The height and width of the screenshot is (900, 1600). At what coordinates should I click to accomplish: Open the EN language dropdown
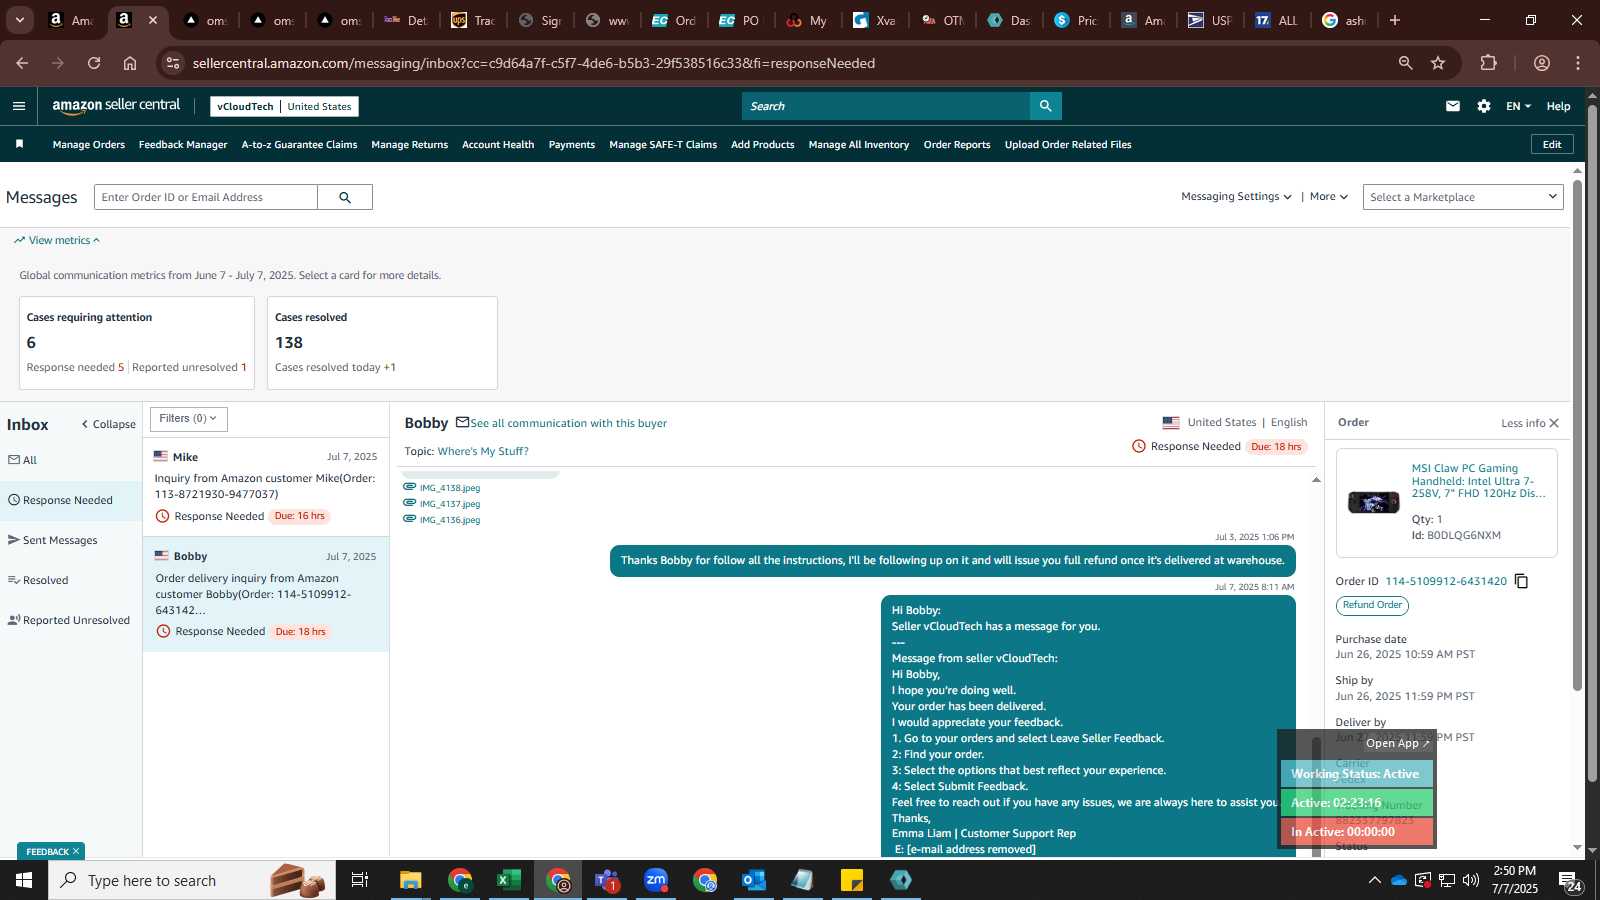(x=1518, y=106)
